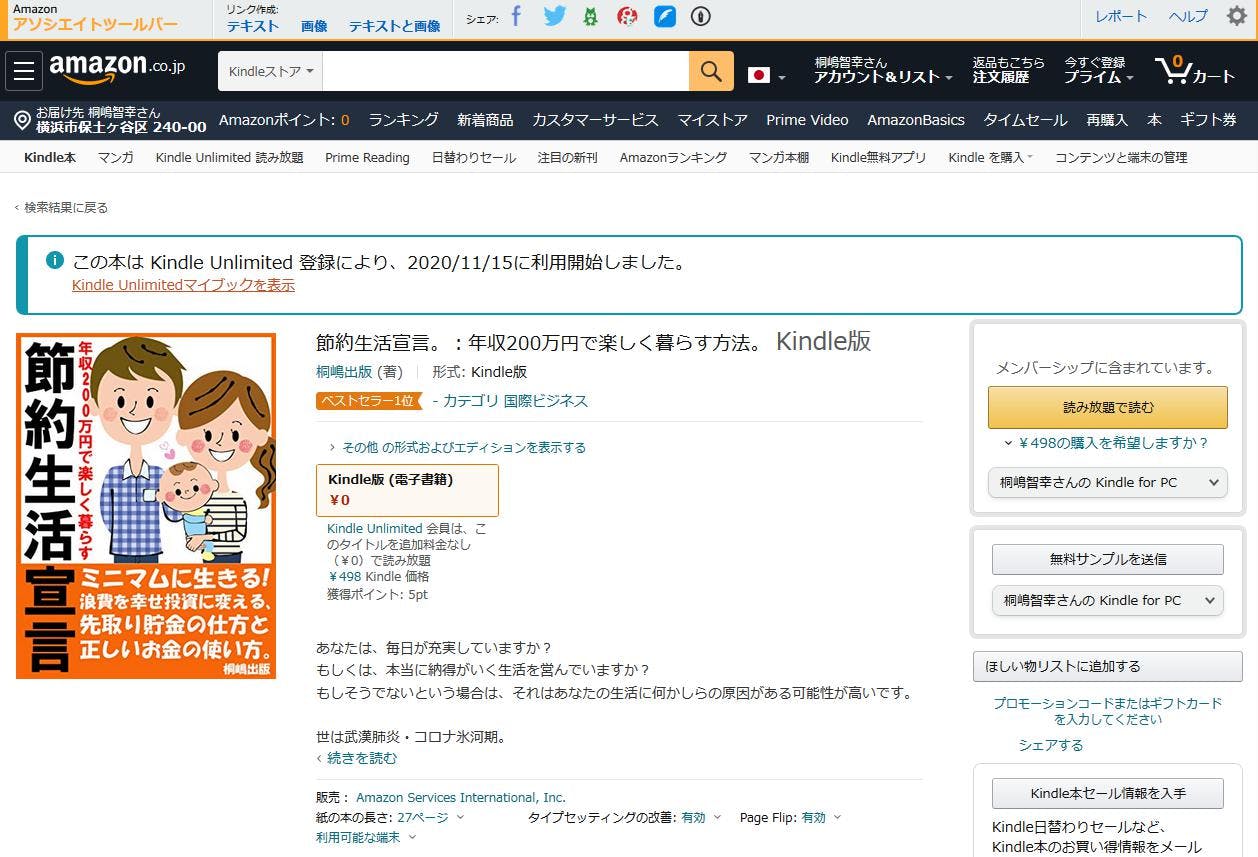Open the Amazon hamburger menu
Image resolution: width=1258 pixels, height=857 pixels.
pos(24,71)
